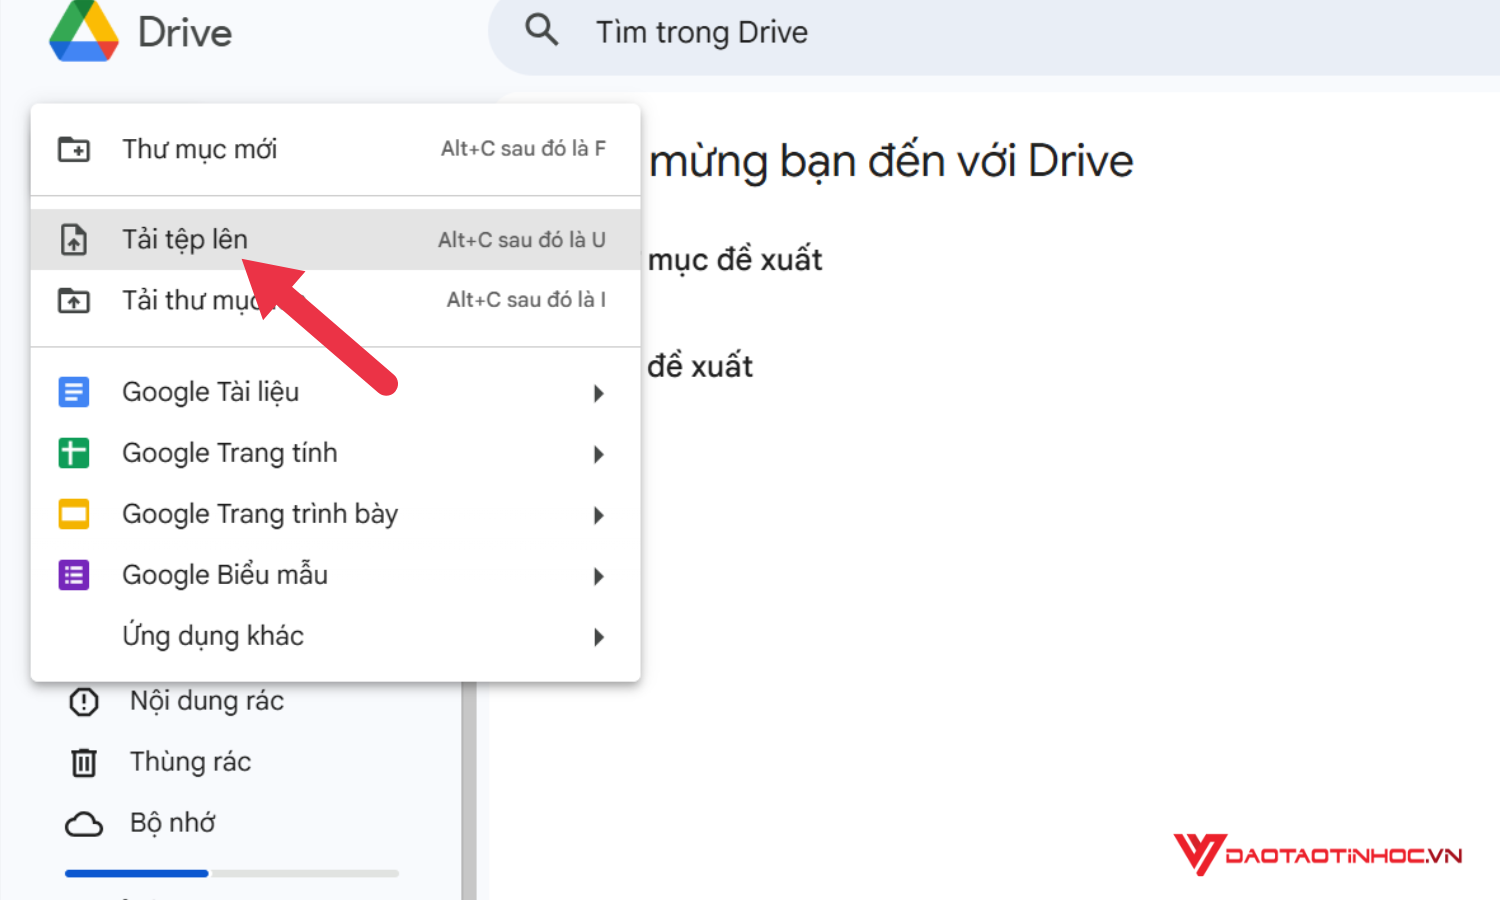Open Google Tài liệu menu entry
This screenshot has height=900, width=1500.
[x=335, y=392]
